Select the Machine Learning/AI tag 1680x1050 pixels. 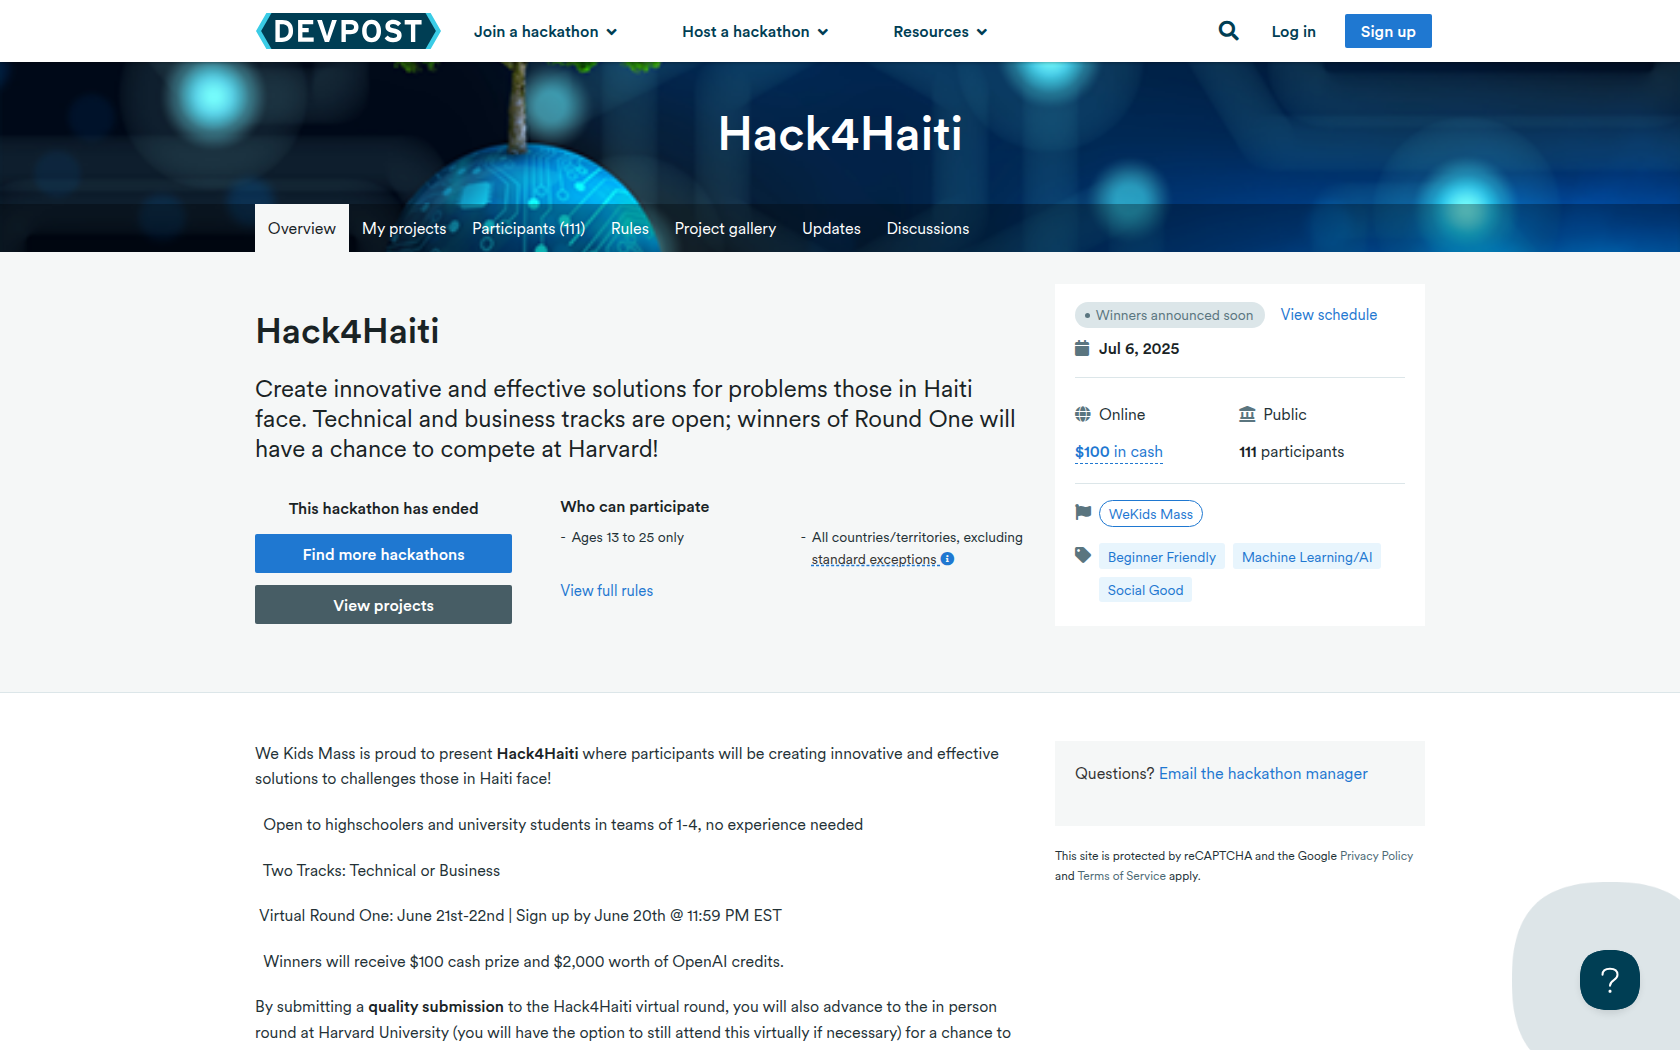tap(1306, 557)
